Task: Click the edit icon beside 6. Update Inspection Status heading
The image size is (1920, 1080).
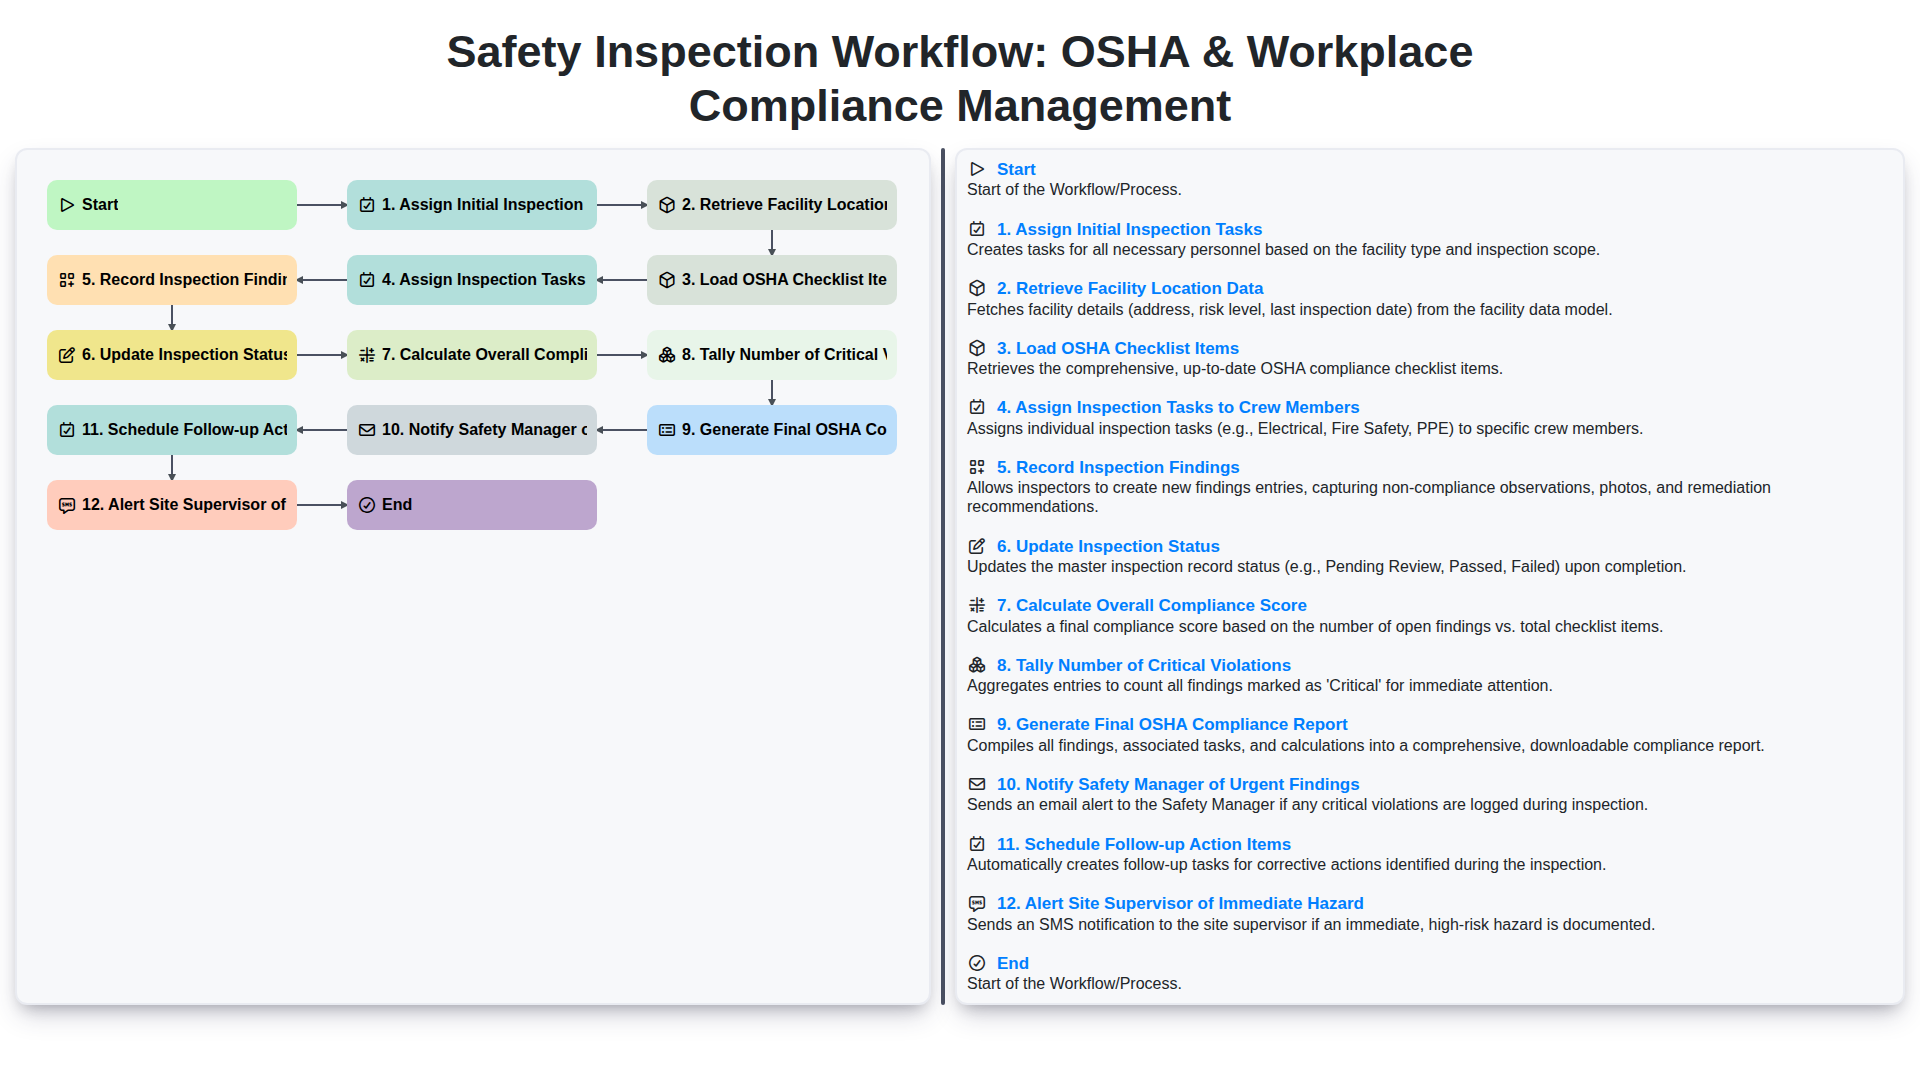Action: (x=977, y=546)
